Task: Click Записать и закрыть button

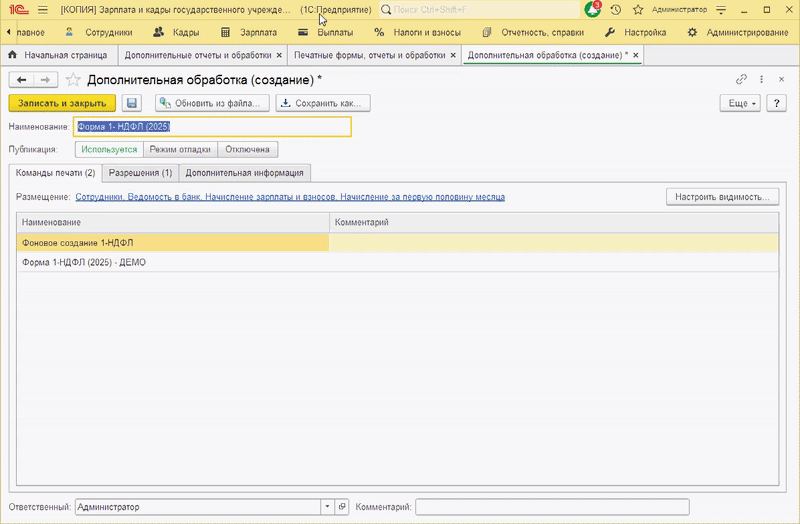Action: 62,103
